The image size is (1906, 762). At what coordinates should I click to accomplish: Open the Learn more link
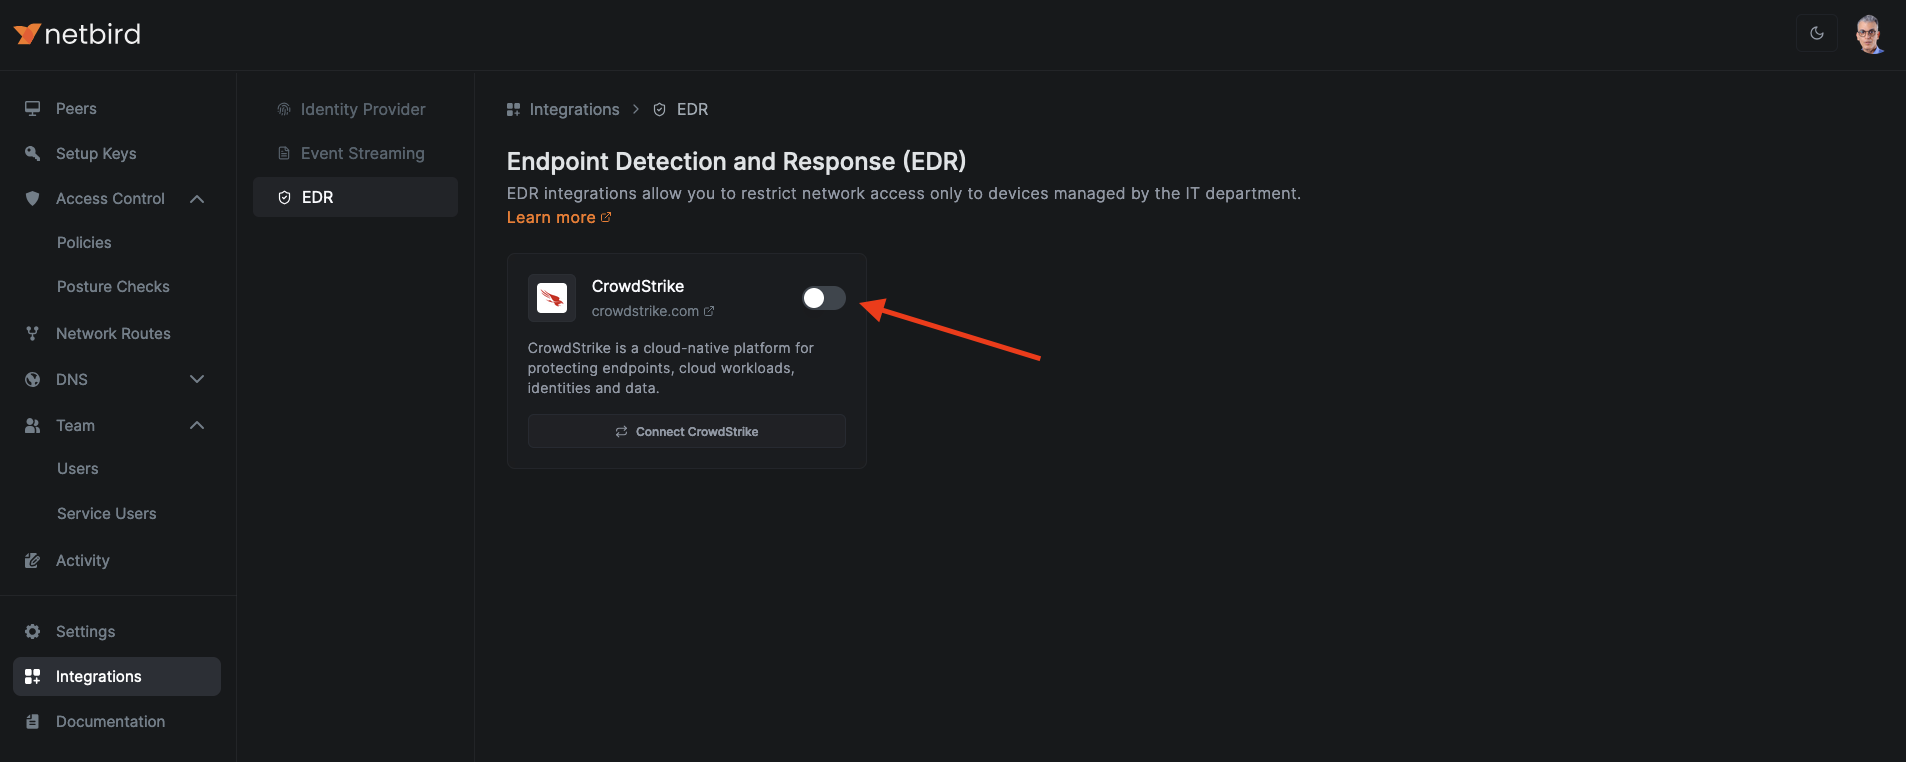(551, 217)
